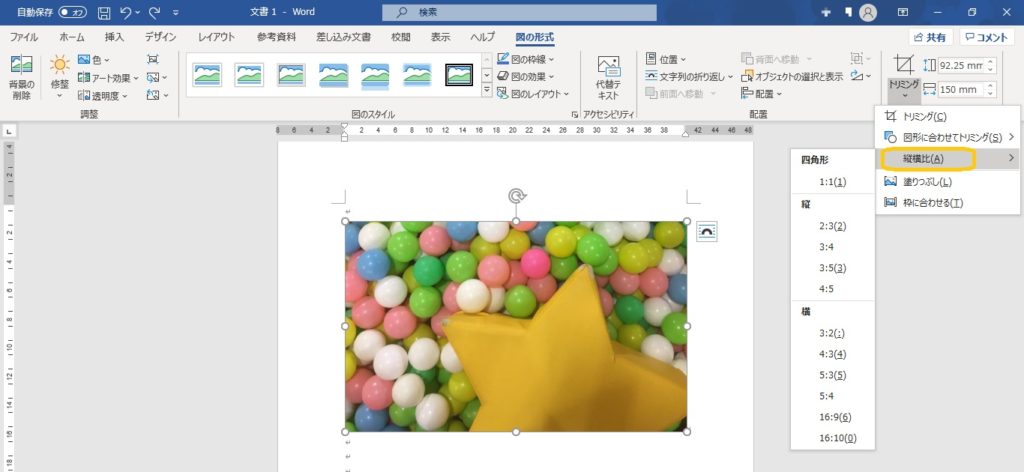Click the rotation handle above the image
This screenshot has height=472, width=1024.
point(516,196)
